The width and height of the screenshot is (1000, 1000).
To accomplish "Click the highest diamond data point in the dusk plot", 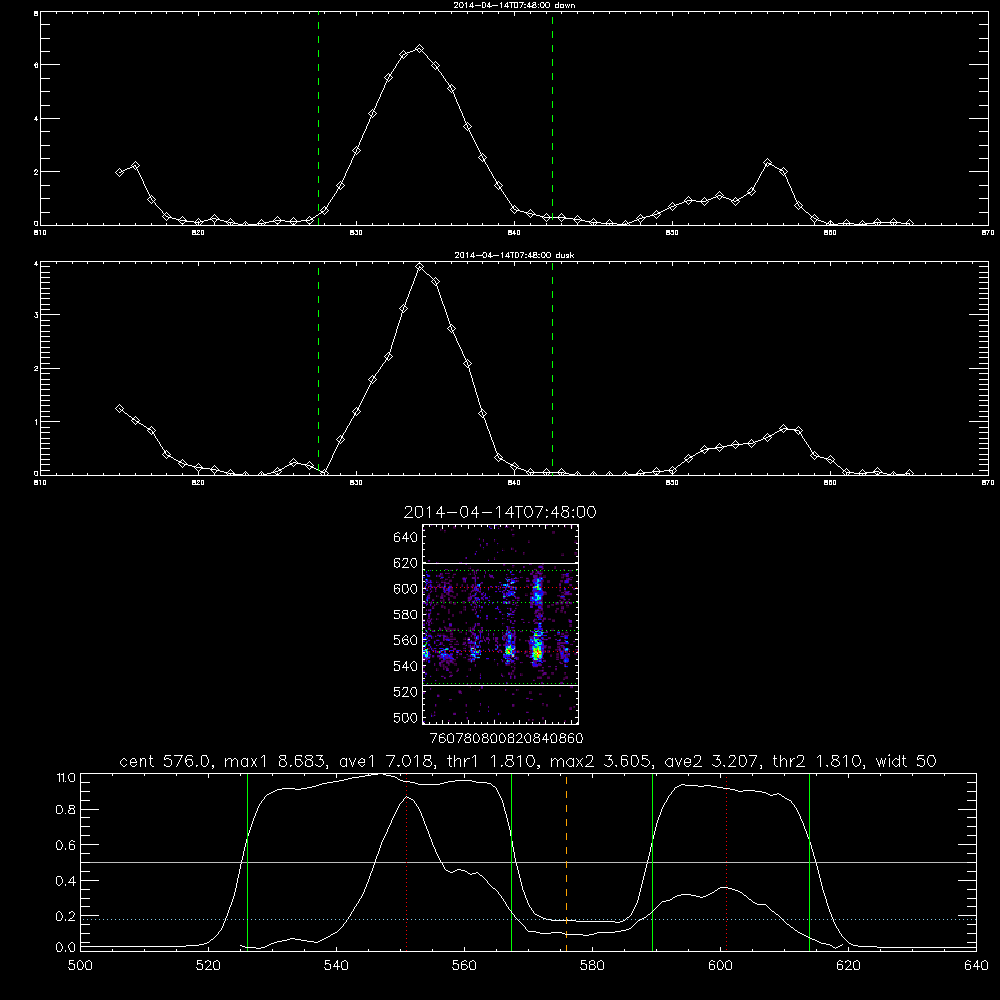I will pos(419,267).
